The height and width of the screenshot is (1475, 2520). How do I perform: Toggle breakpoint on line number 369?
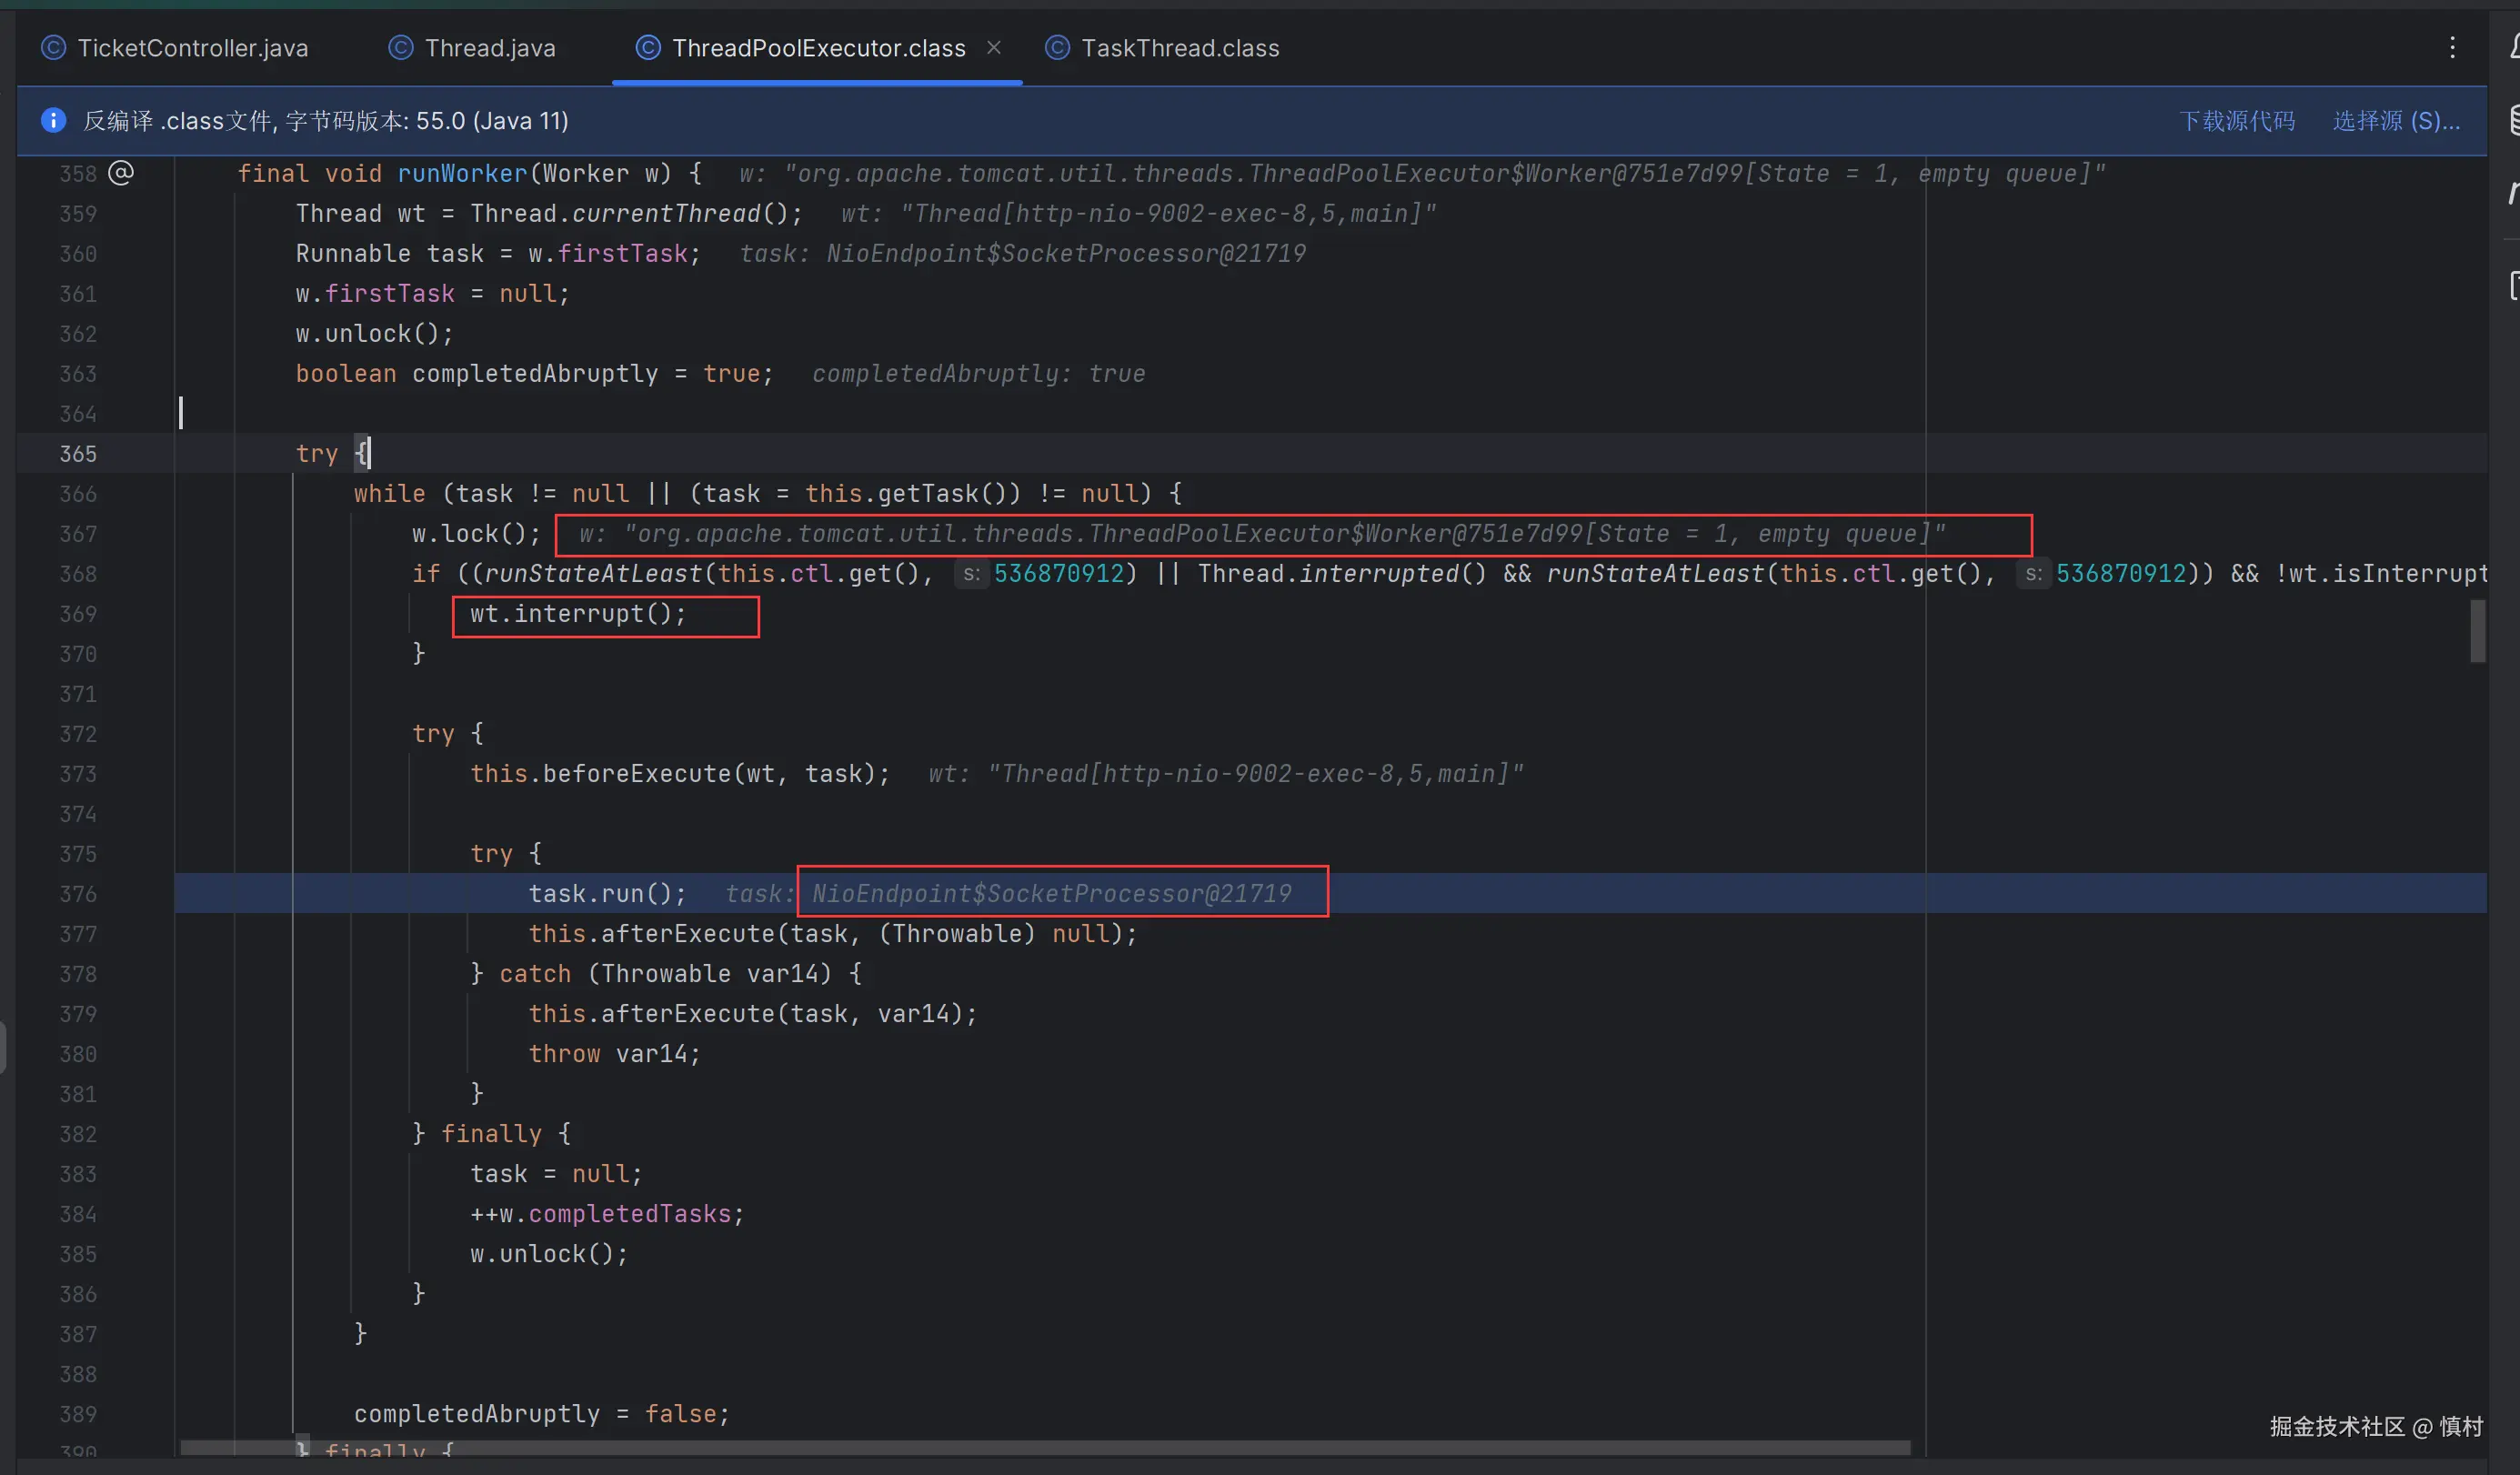[78, 614]
